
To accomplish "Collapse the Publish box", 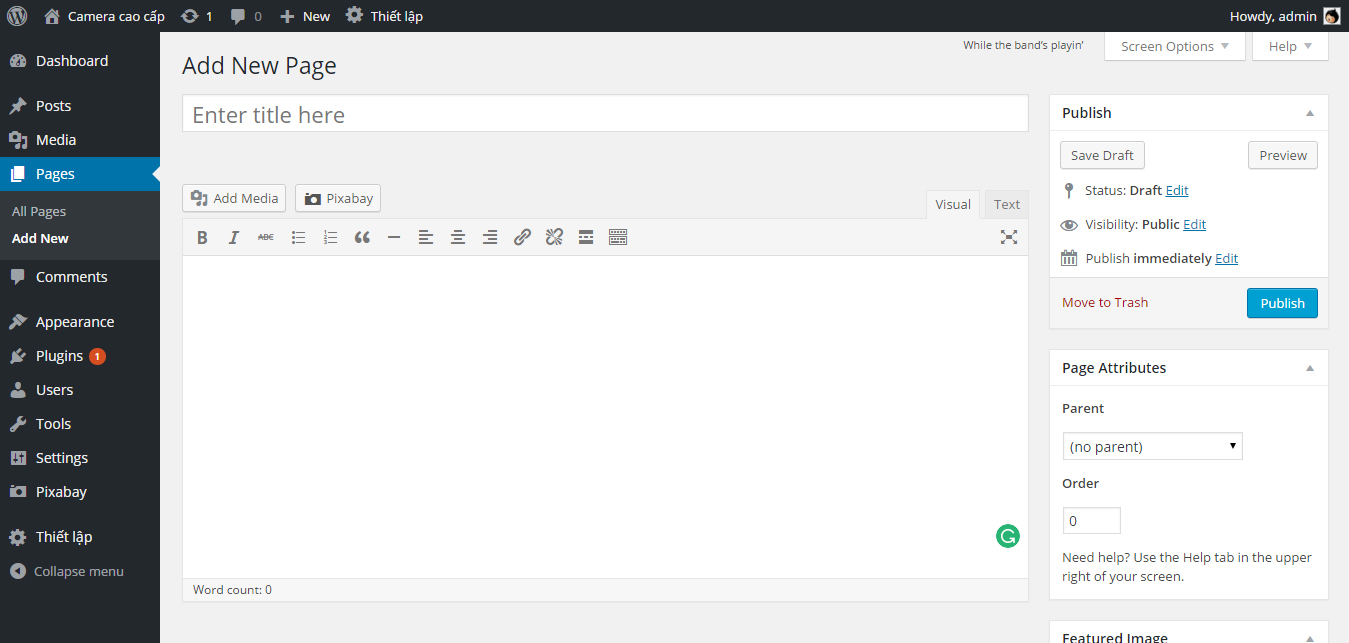I will pyautogui.click(x=1310, y=113).
